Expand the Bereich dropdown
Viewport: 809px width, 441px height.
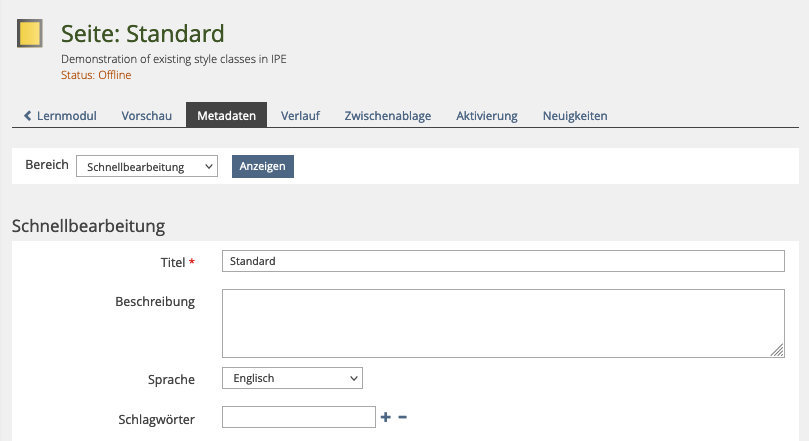tap(147, 167)
